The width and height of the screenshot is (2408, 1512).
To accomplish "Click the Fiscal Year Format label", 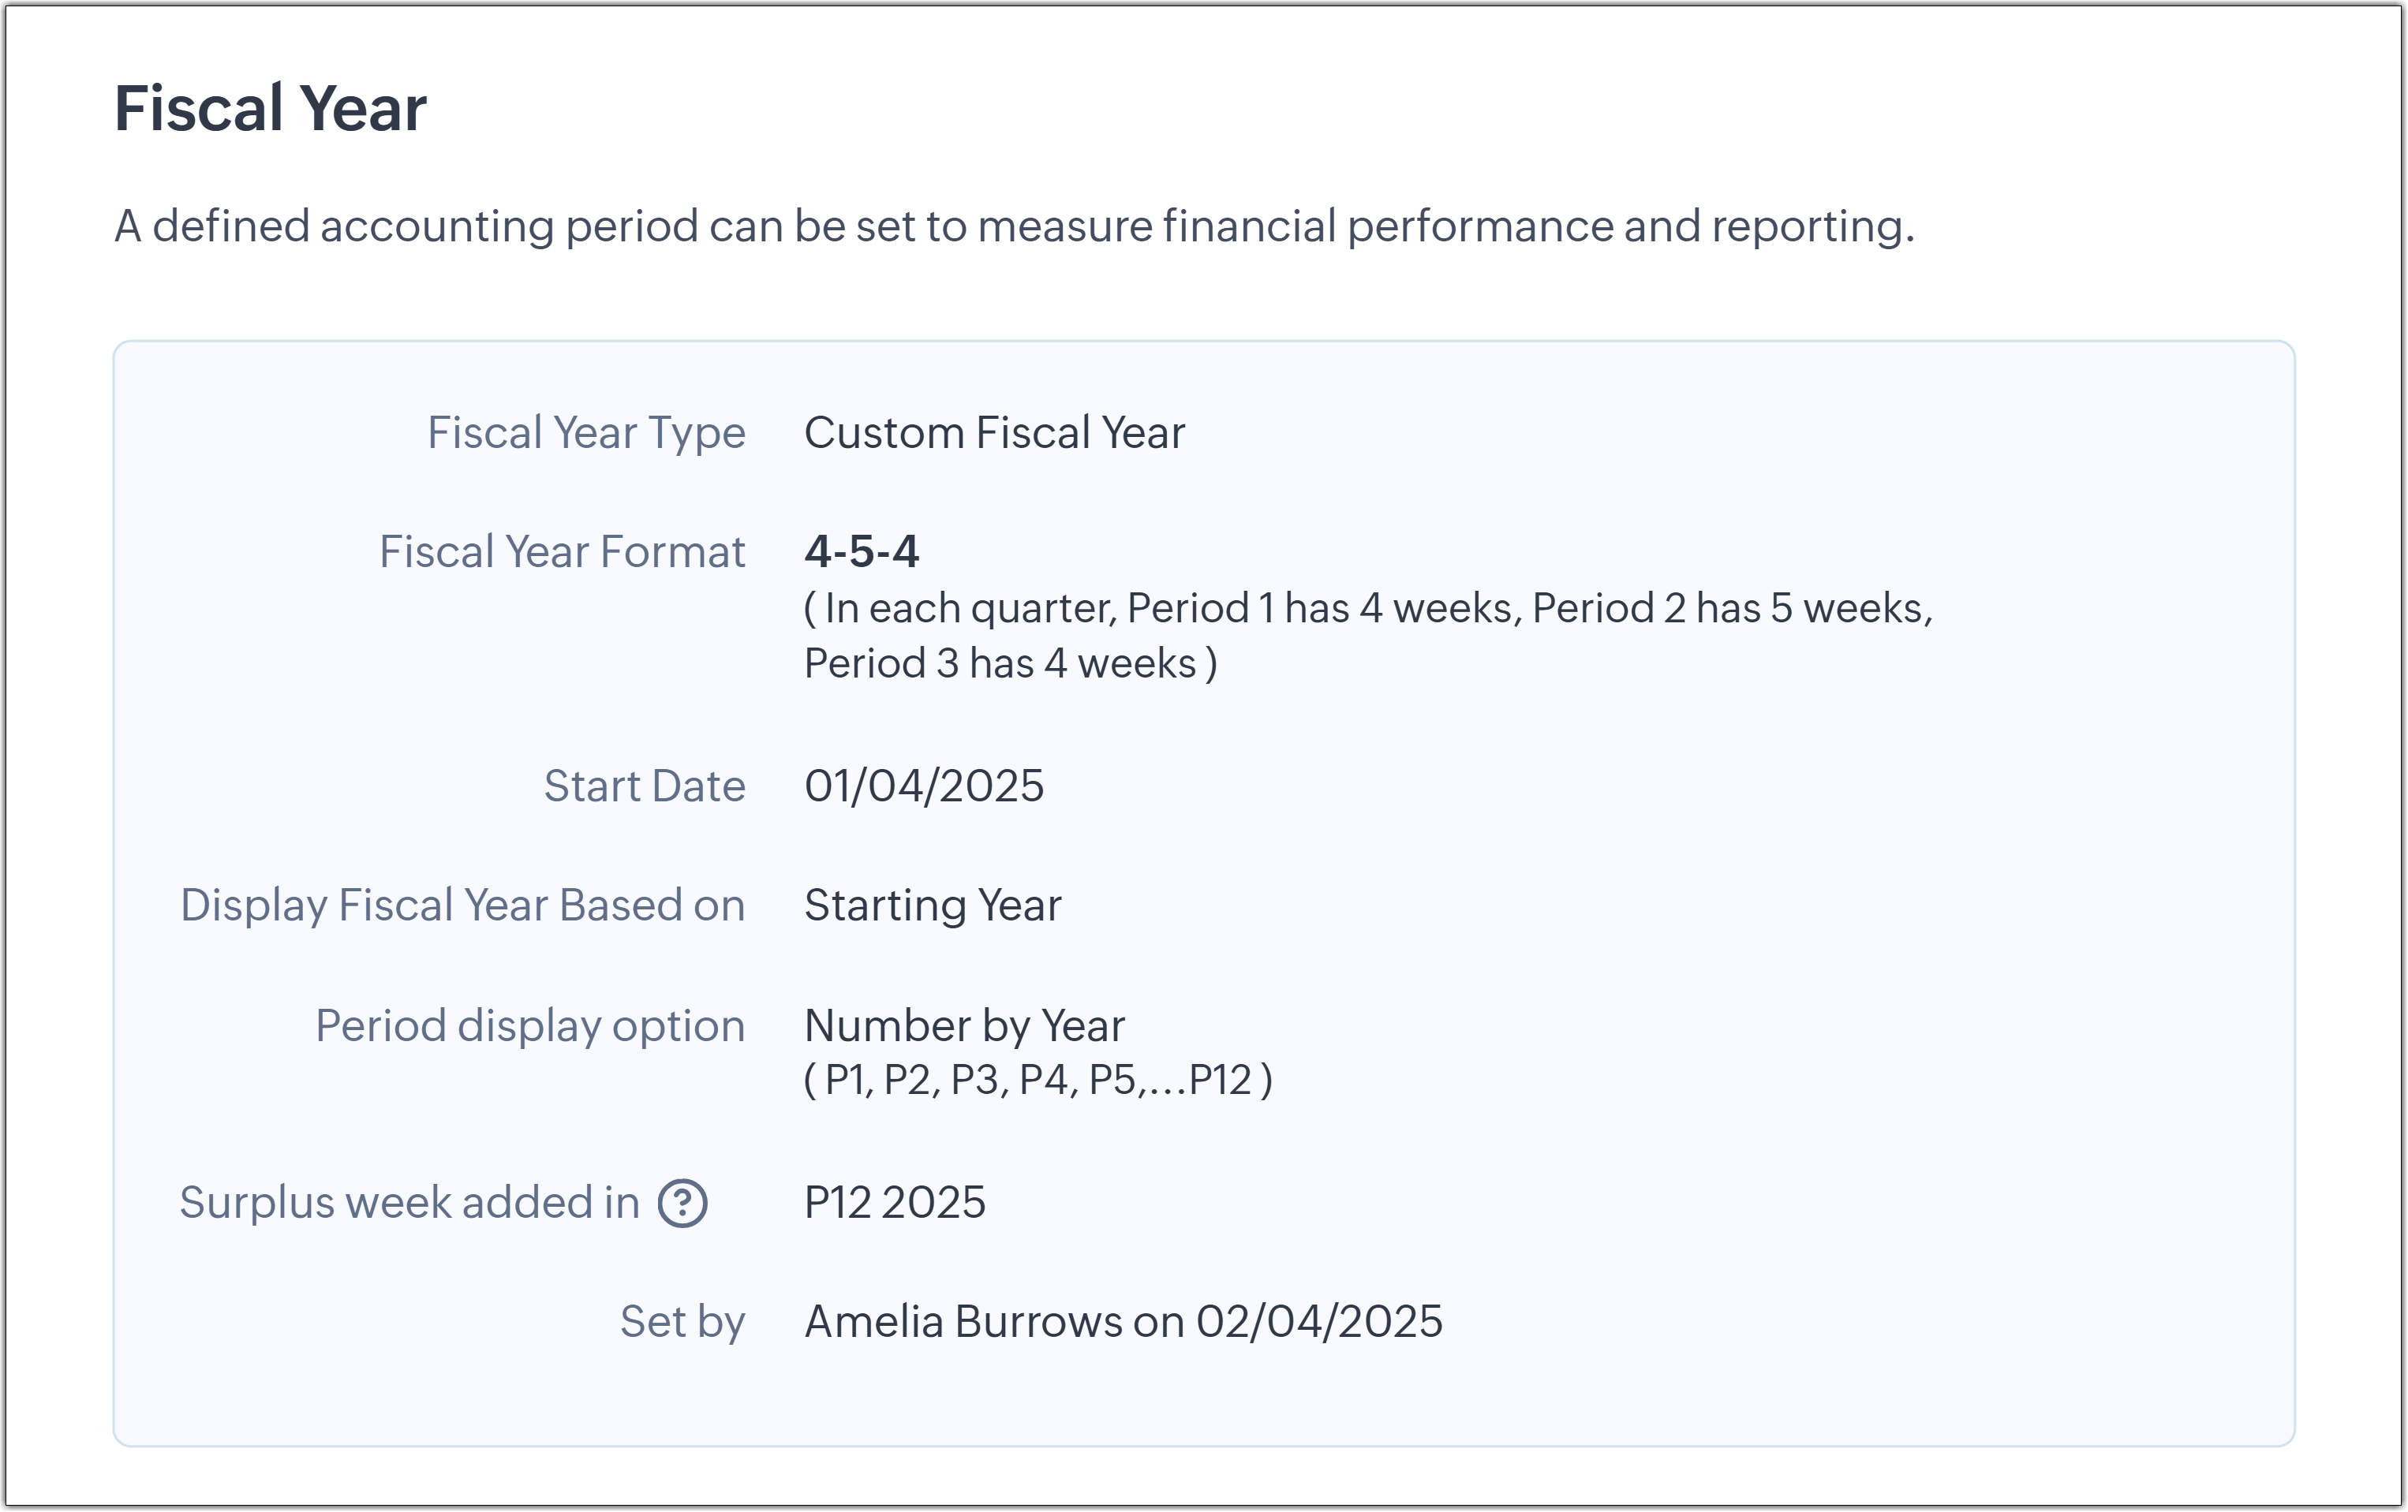I will coord(562,552).
